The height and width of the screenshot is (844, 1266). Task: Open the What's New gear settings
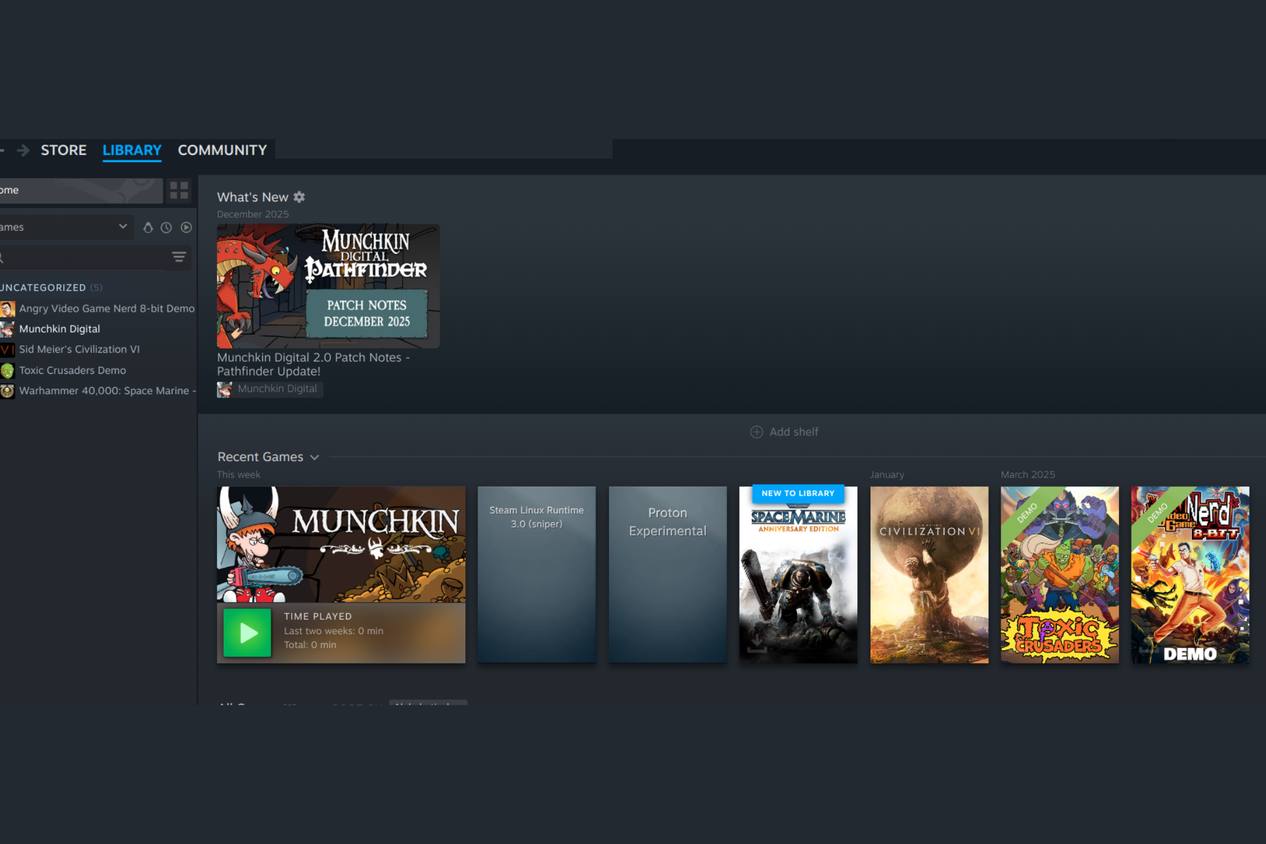pyautogui.click(x=299, y=197)
